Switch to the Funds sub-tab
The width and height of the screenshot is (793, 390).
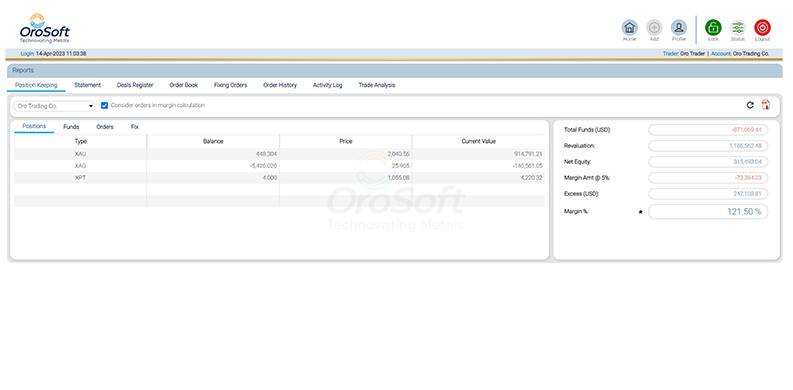(71, 127)
